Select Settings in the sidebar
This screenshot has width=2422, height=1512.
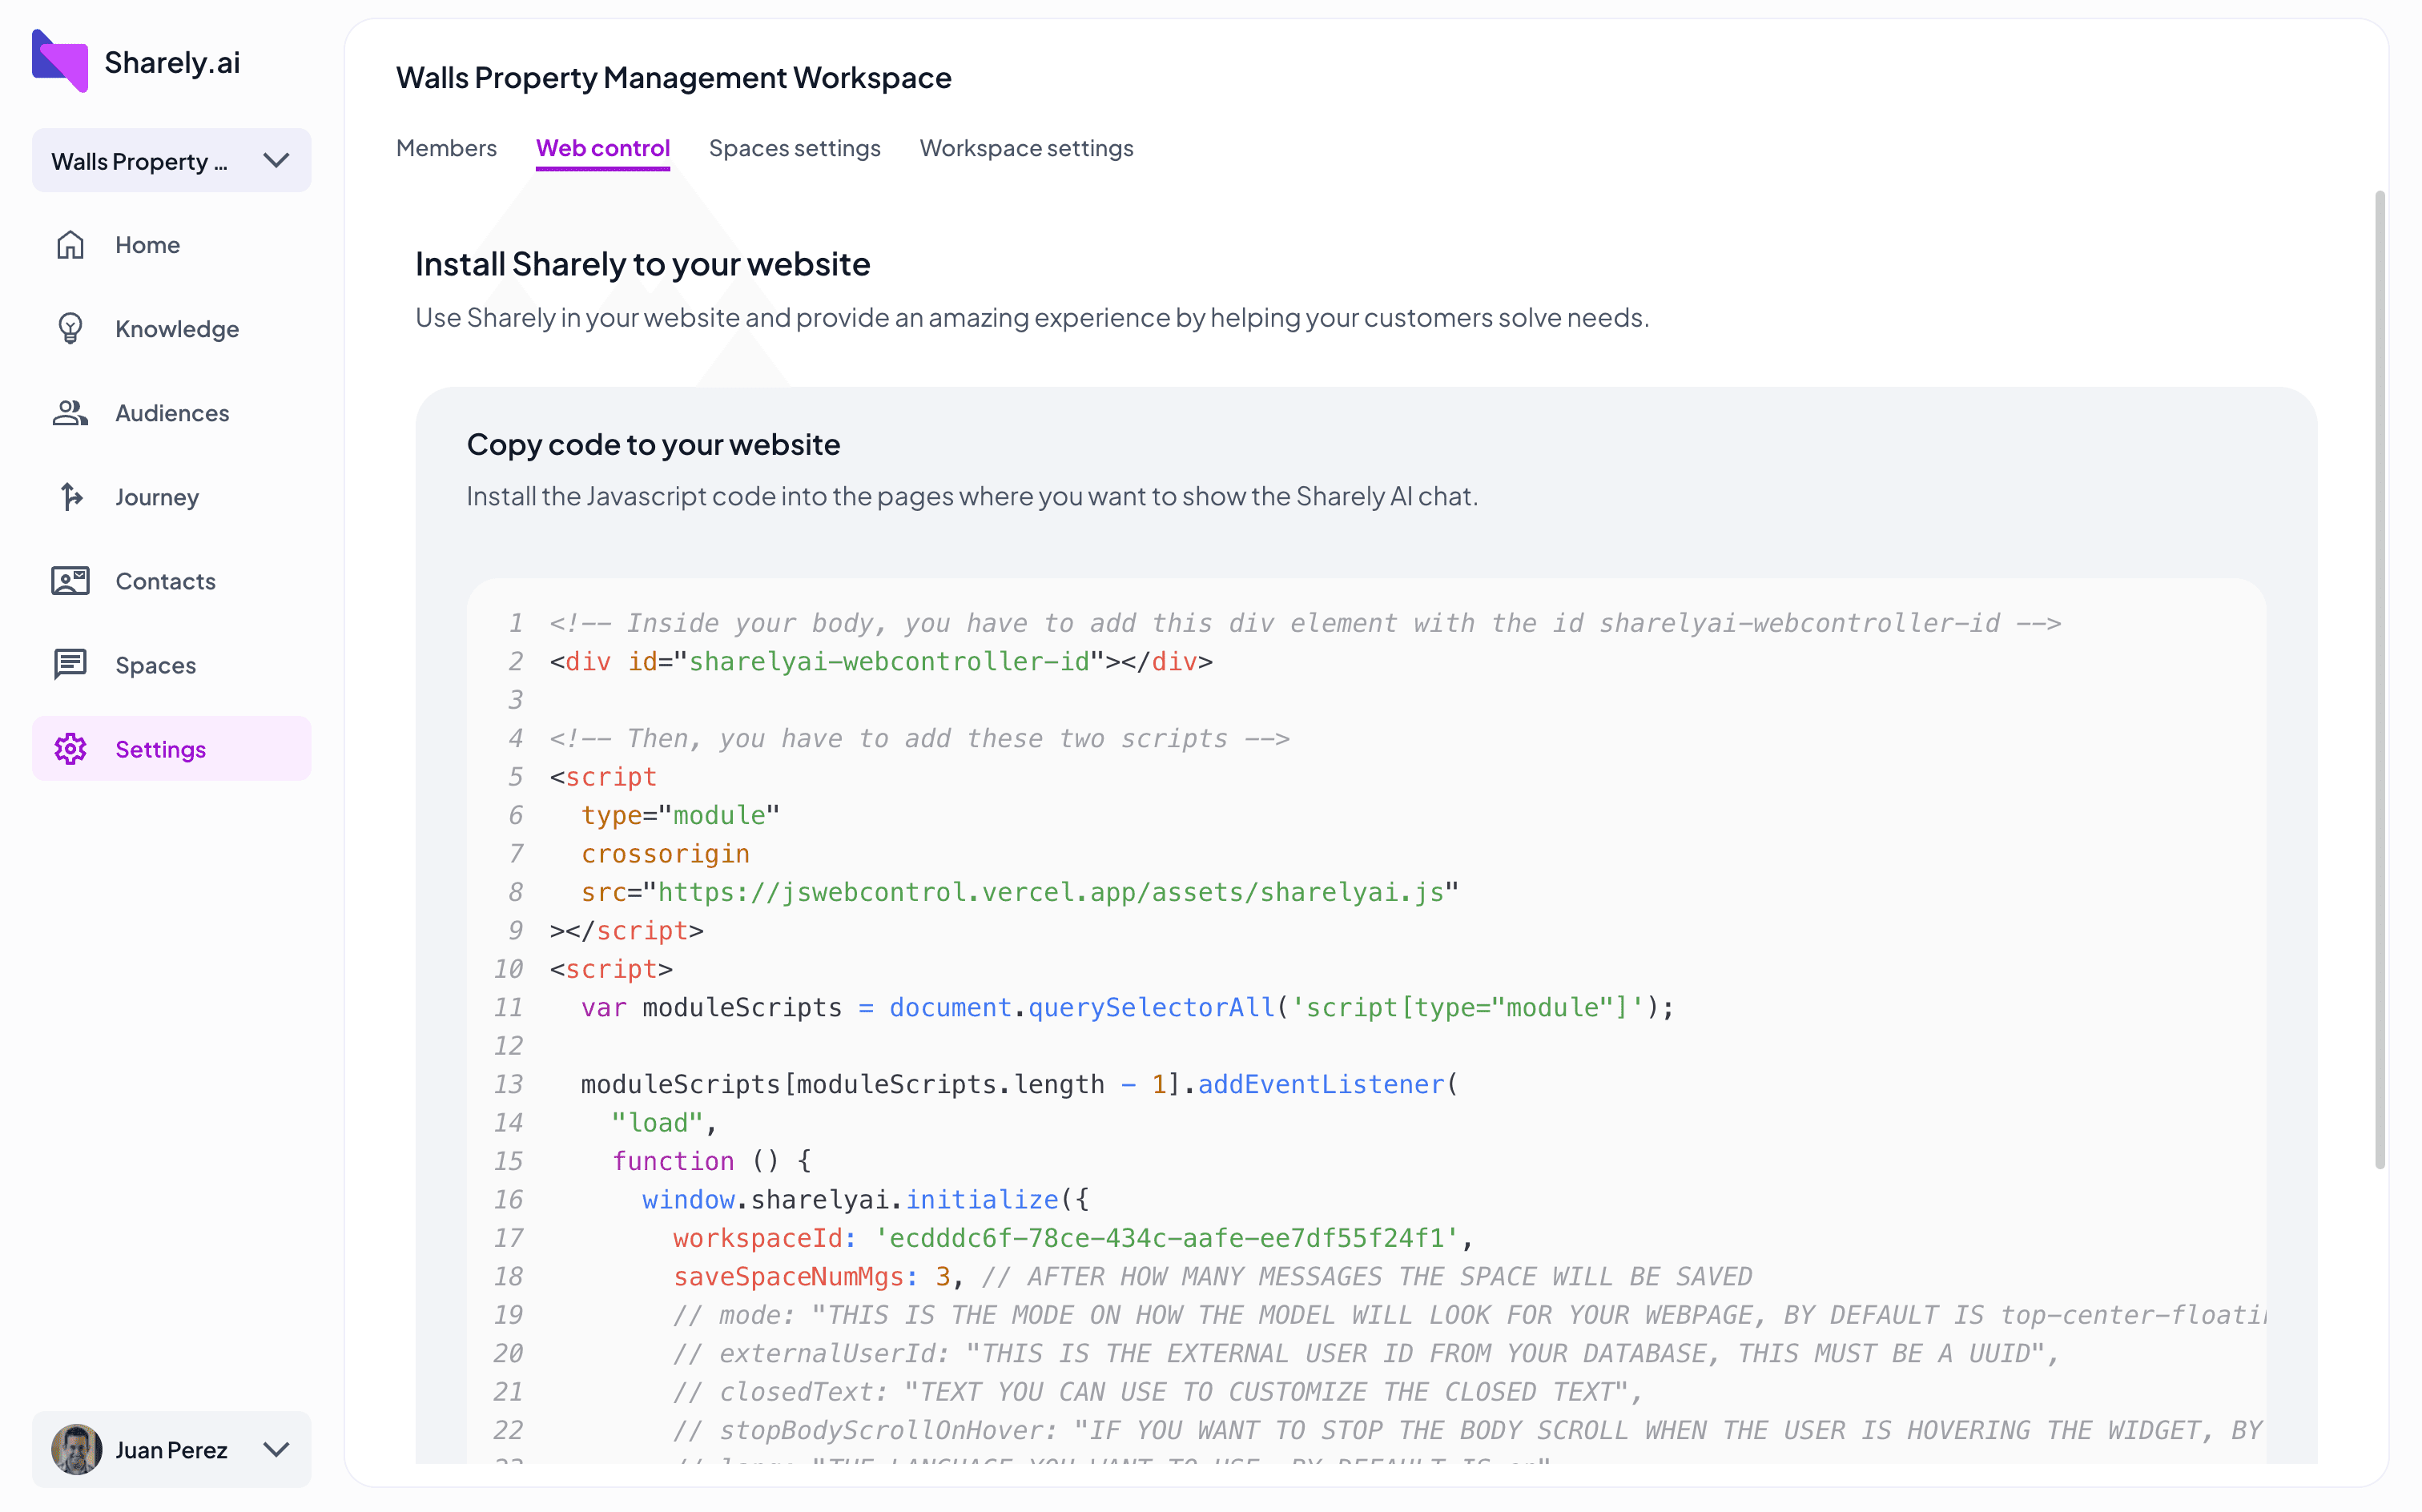click(172, 749)
